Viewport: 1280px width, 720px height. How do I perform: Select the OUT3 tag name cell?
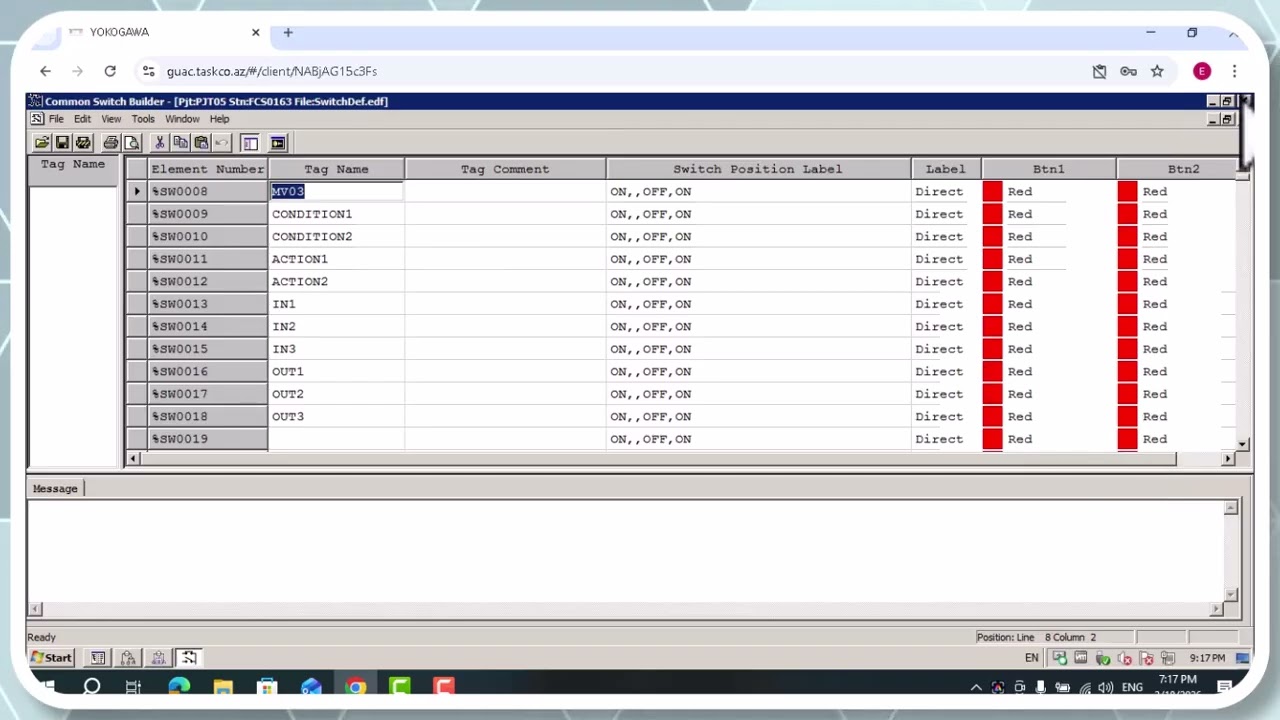(336, 417)
